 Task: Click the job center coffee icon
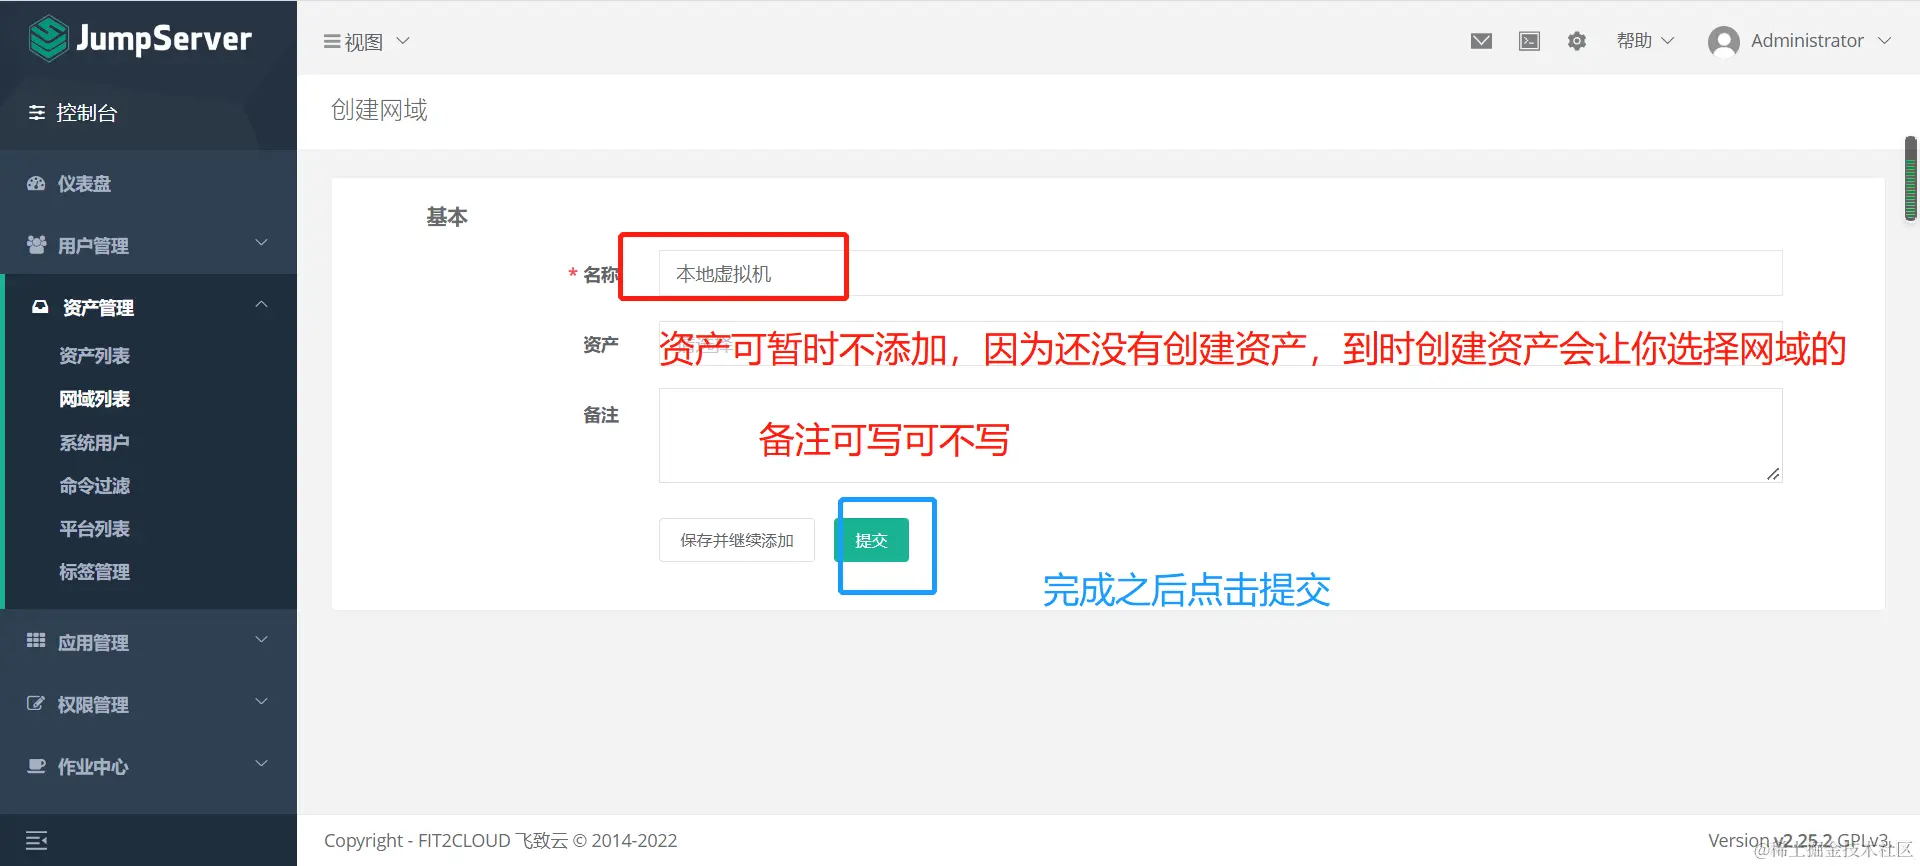(36, 766)
